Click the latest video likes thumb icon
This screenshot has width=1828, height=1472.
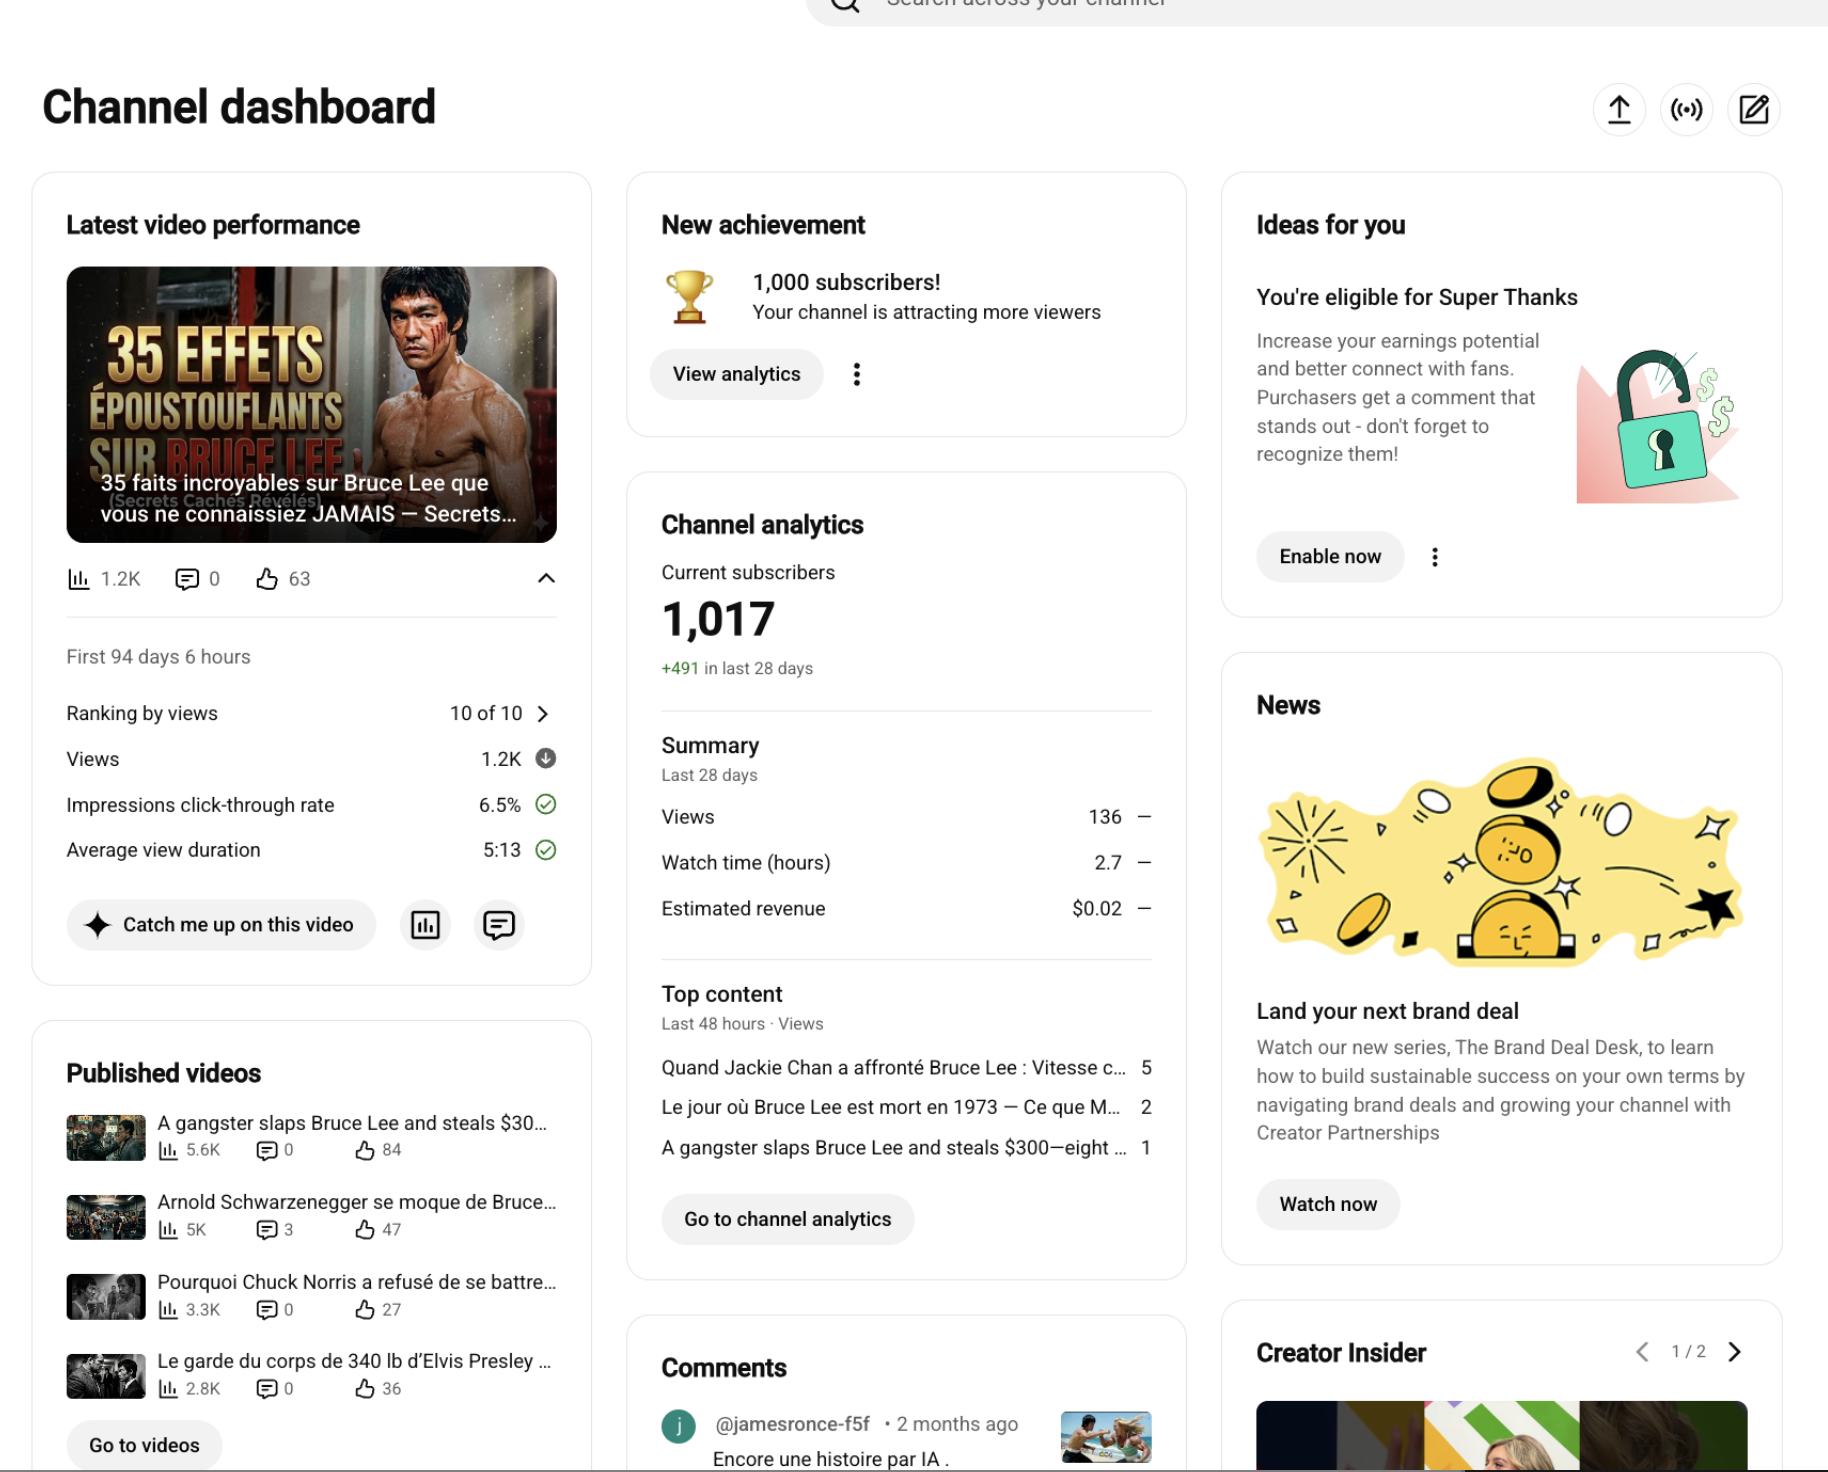267,579
